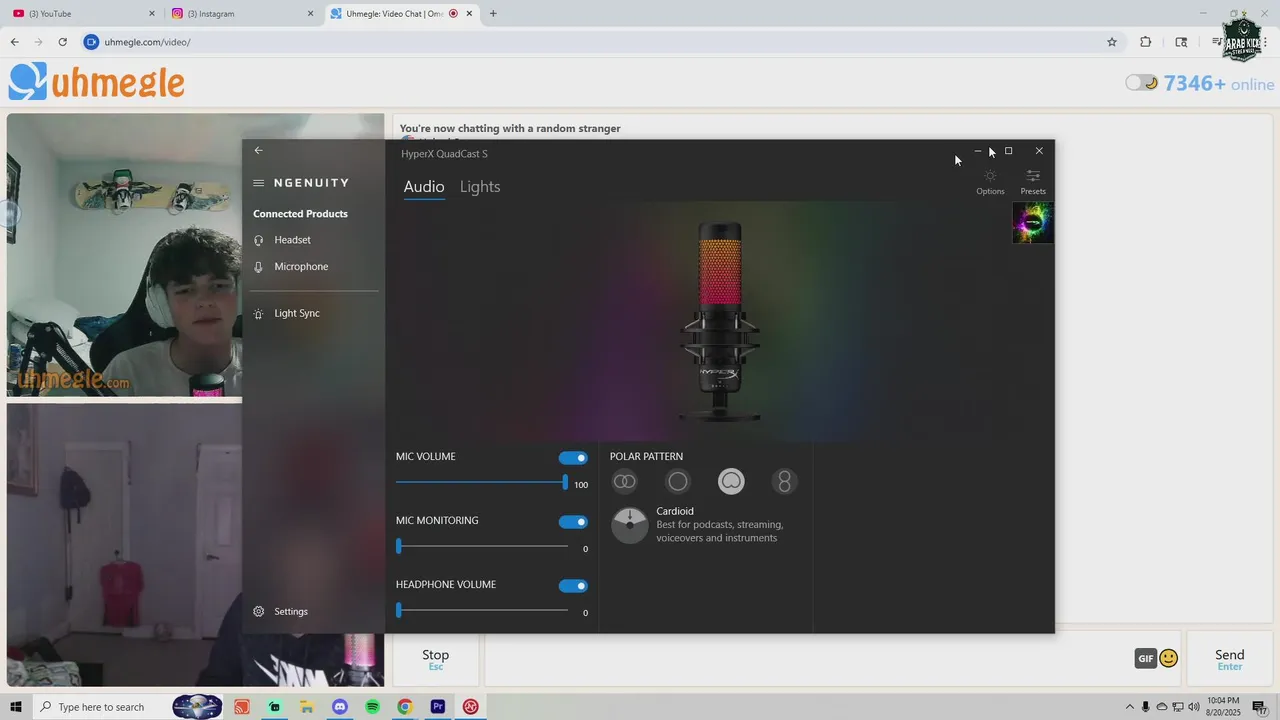
Task: Click the HyperX QuadCast S microphone image
Action: pos(721,320)
